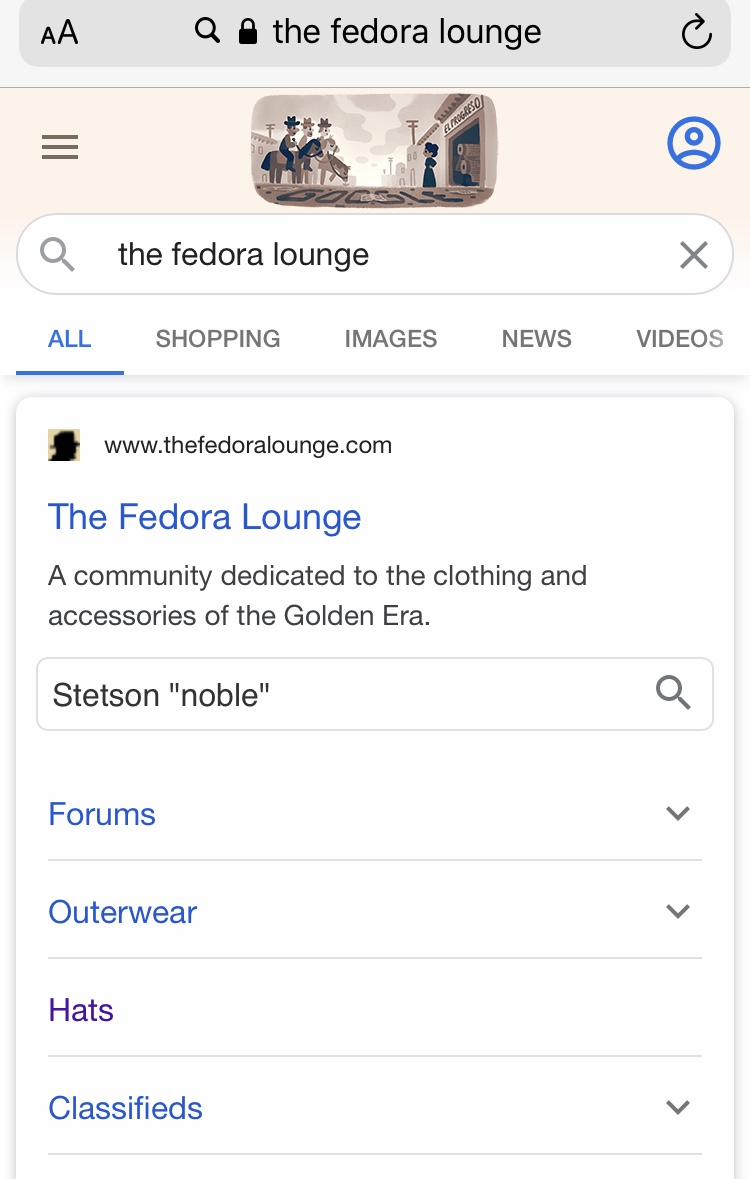Expand the Classifieds section chevron
This screenshot has width=750, height=1179.
(678, 1107)
